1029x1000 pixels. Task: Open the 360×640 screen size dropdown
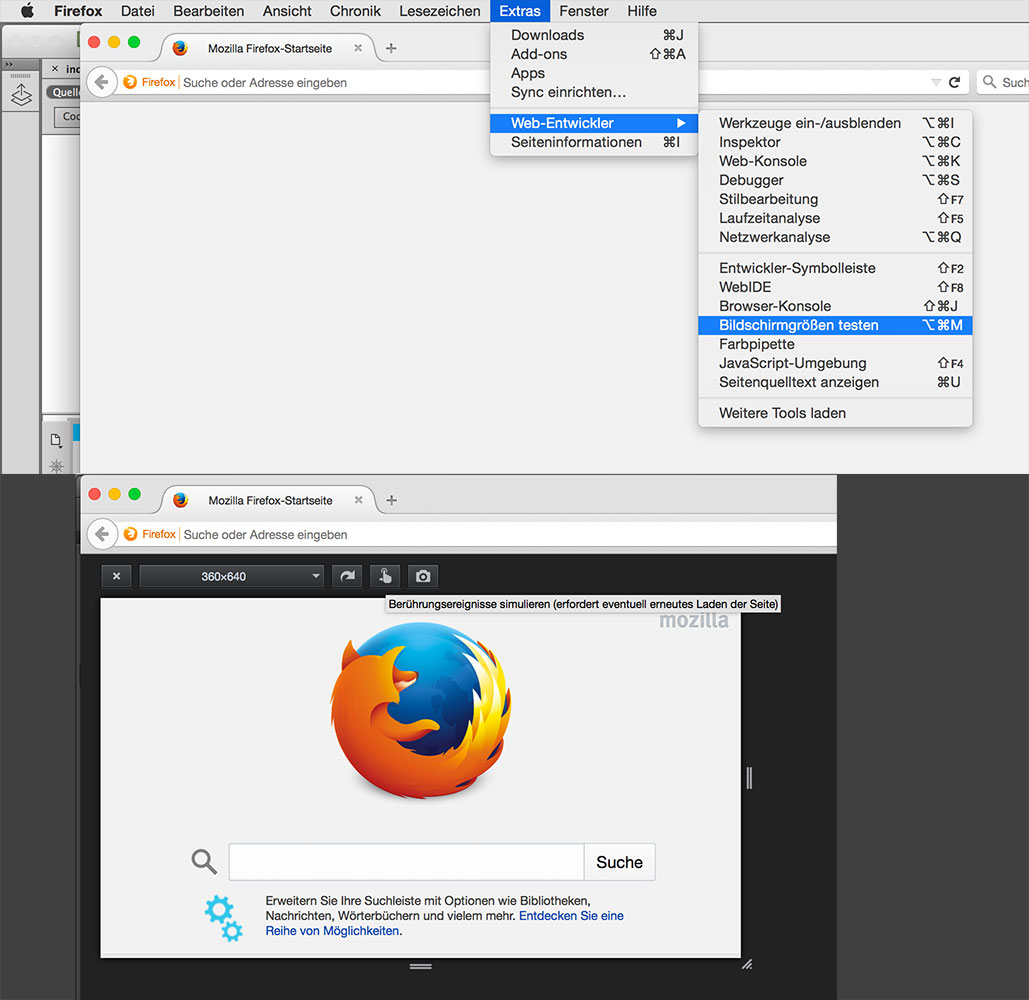(232, 577)
